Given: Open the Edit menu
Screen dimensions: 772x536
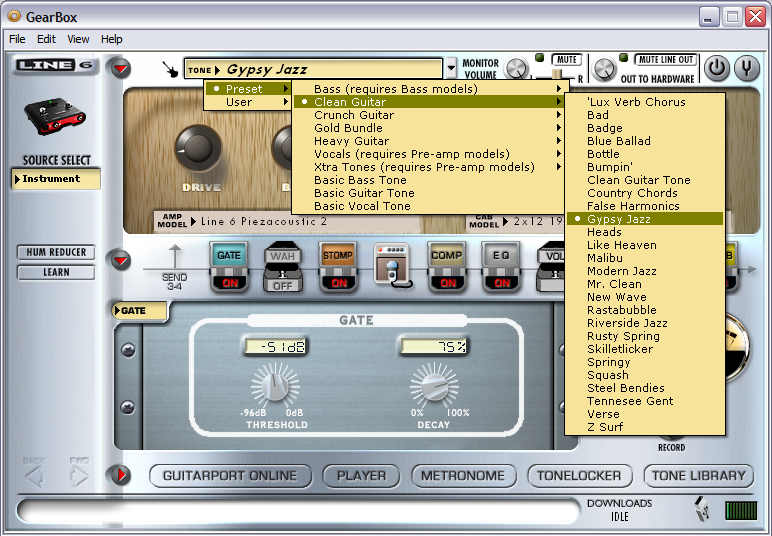Looking at the screenshot, I should [x=46, y=39].
